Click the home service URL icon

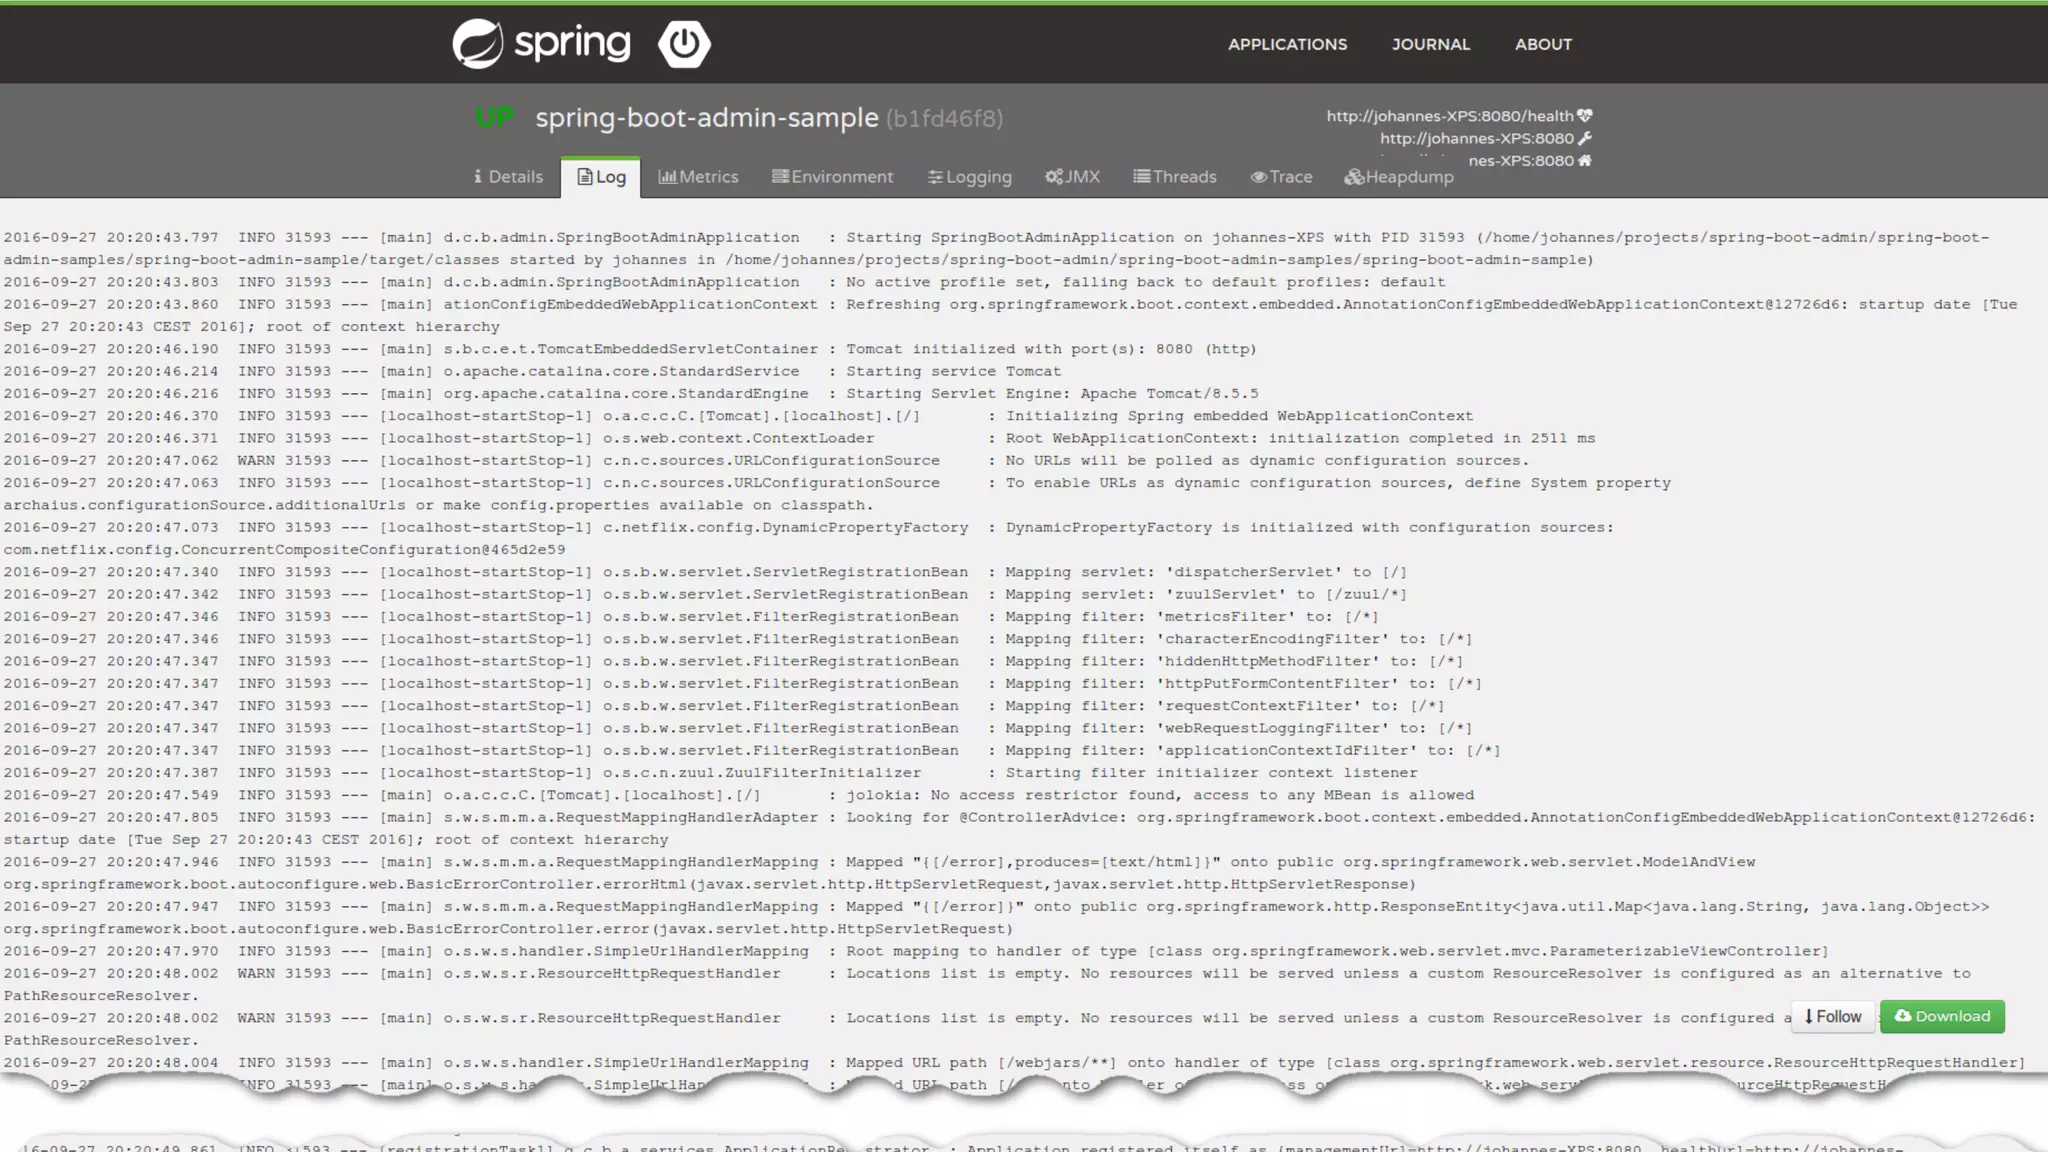click(x=1585, y=160)
